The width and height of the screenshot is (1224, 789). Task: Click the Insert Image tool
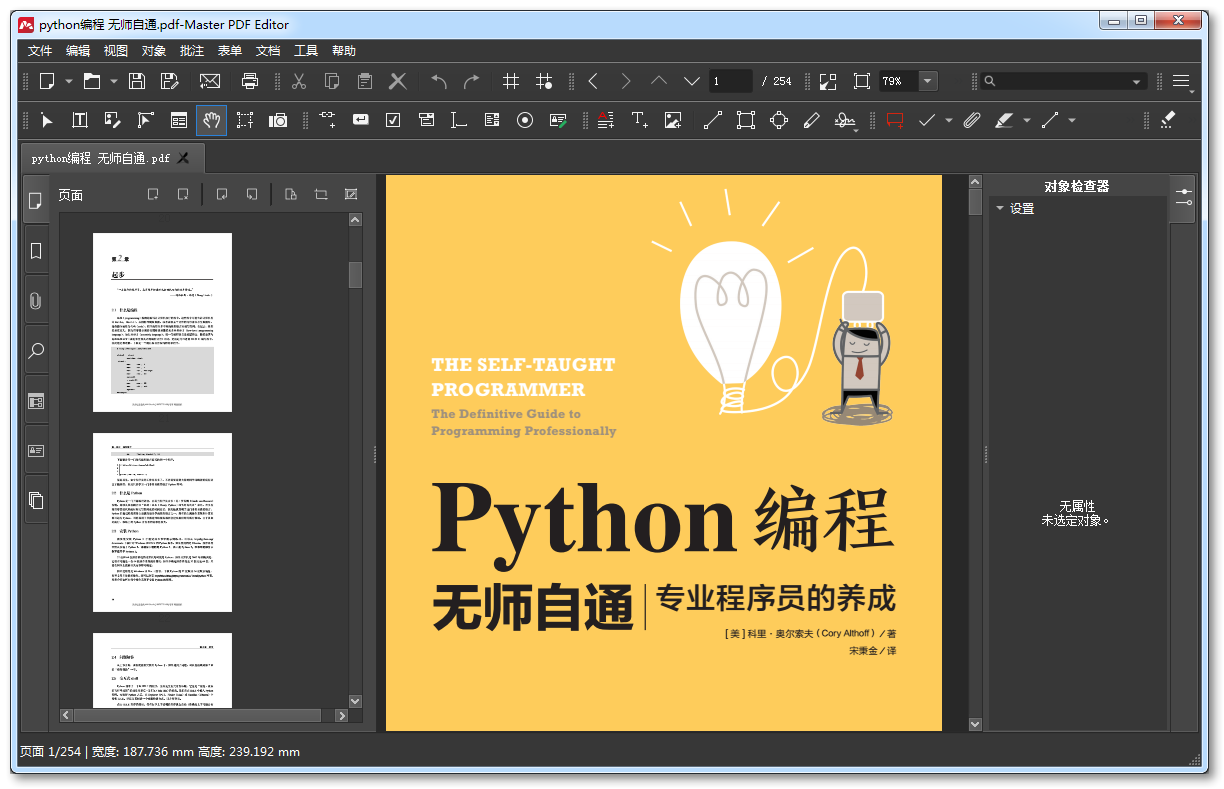point(673,120)
